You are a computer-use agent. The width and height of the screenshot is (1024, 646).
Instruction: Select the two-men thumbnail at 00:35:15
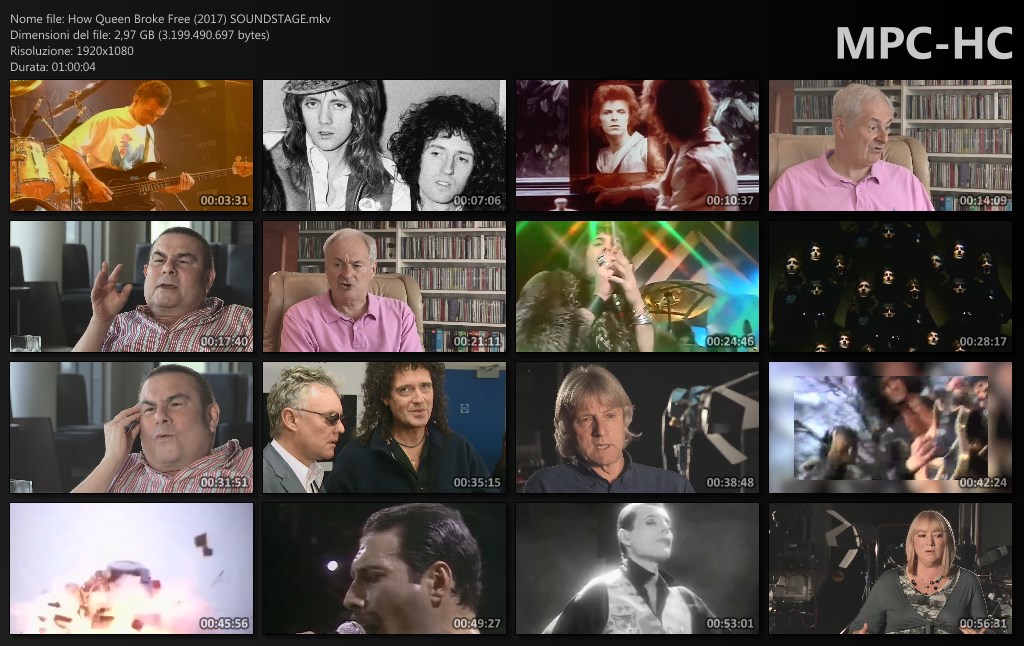[384, 427]
